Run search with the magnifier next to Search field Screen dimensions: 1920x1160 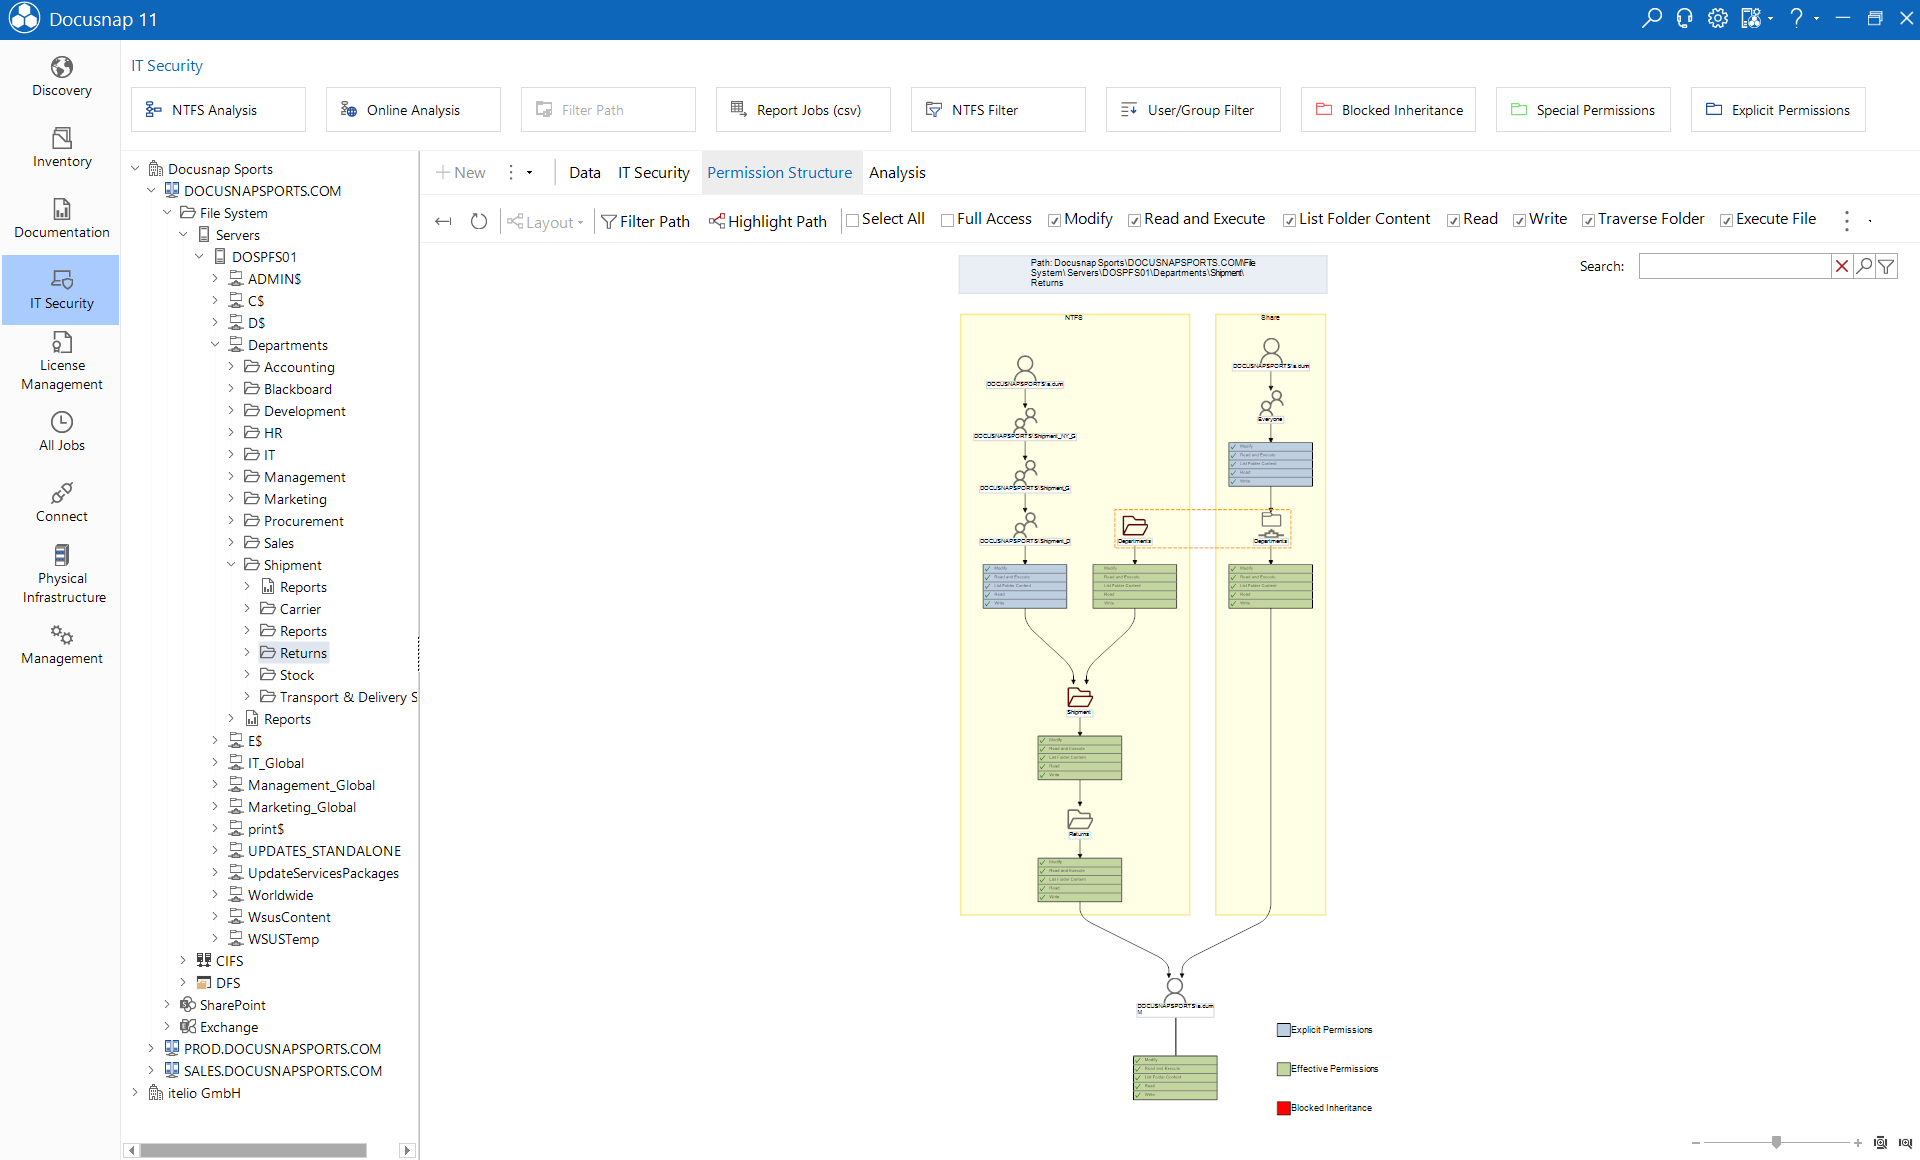[1864, 266]
